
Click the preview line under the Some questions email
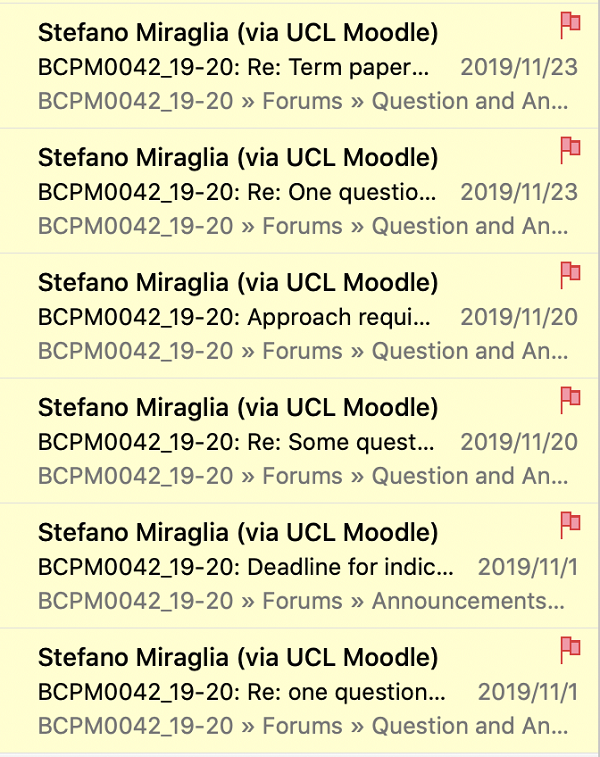[303, 477]
